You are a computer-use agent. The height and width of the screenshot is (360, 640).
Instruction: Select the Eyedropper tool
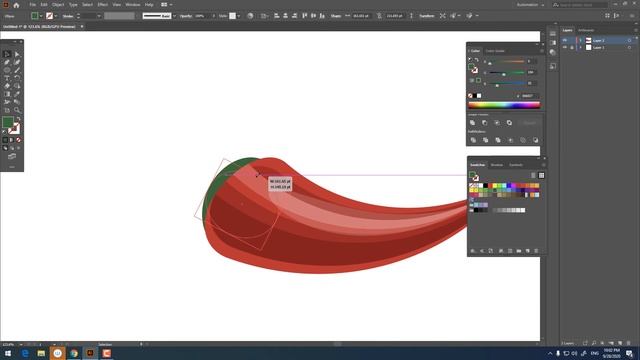(17, 94)
